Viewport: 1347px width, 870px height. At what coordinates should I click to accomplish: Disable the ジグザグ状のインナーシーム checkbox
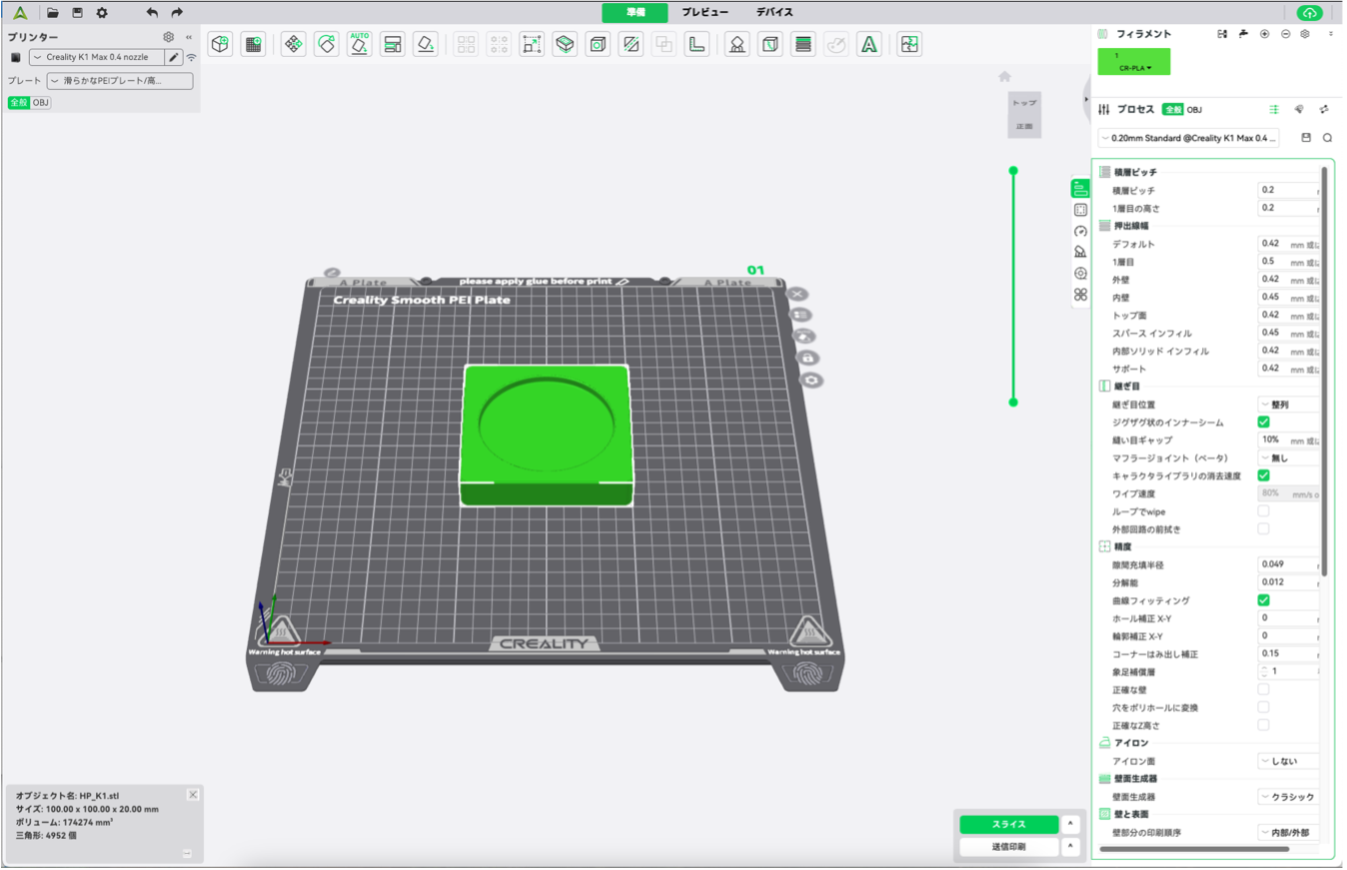(x=1263, y=422)
